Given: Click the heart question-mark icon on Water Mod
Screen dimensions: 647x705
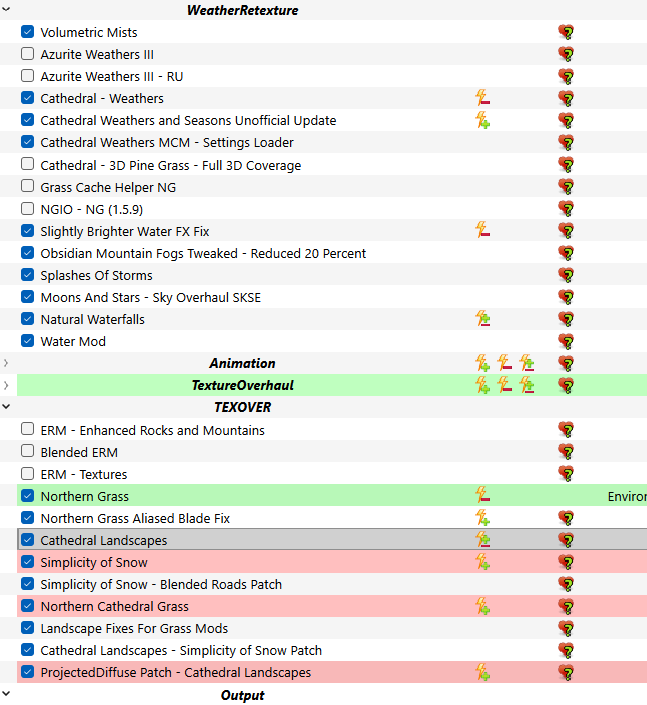Looking at the screenshot, I should pyautogui.click(x=566, y=341).
